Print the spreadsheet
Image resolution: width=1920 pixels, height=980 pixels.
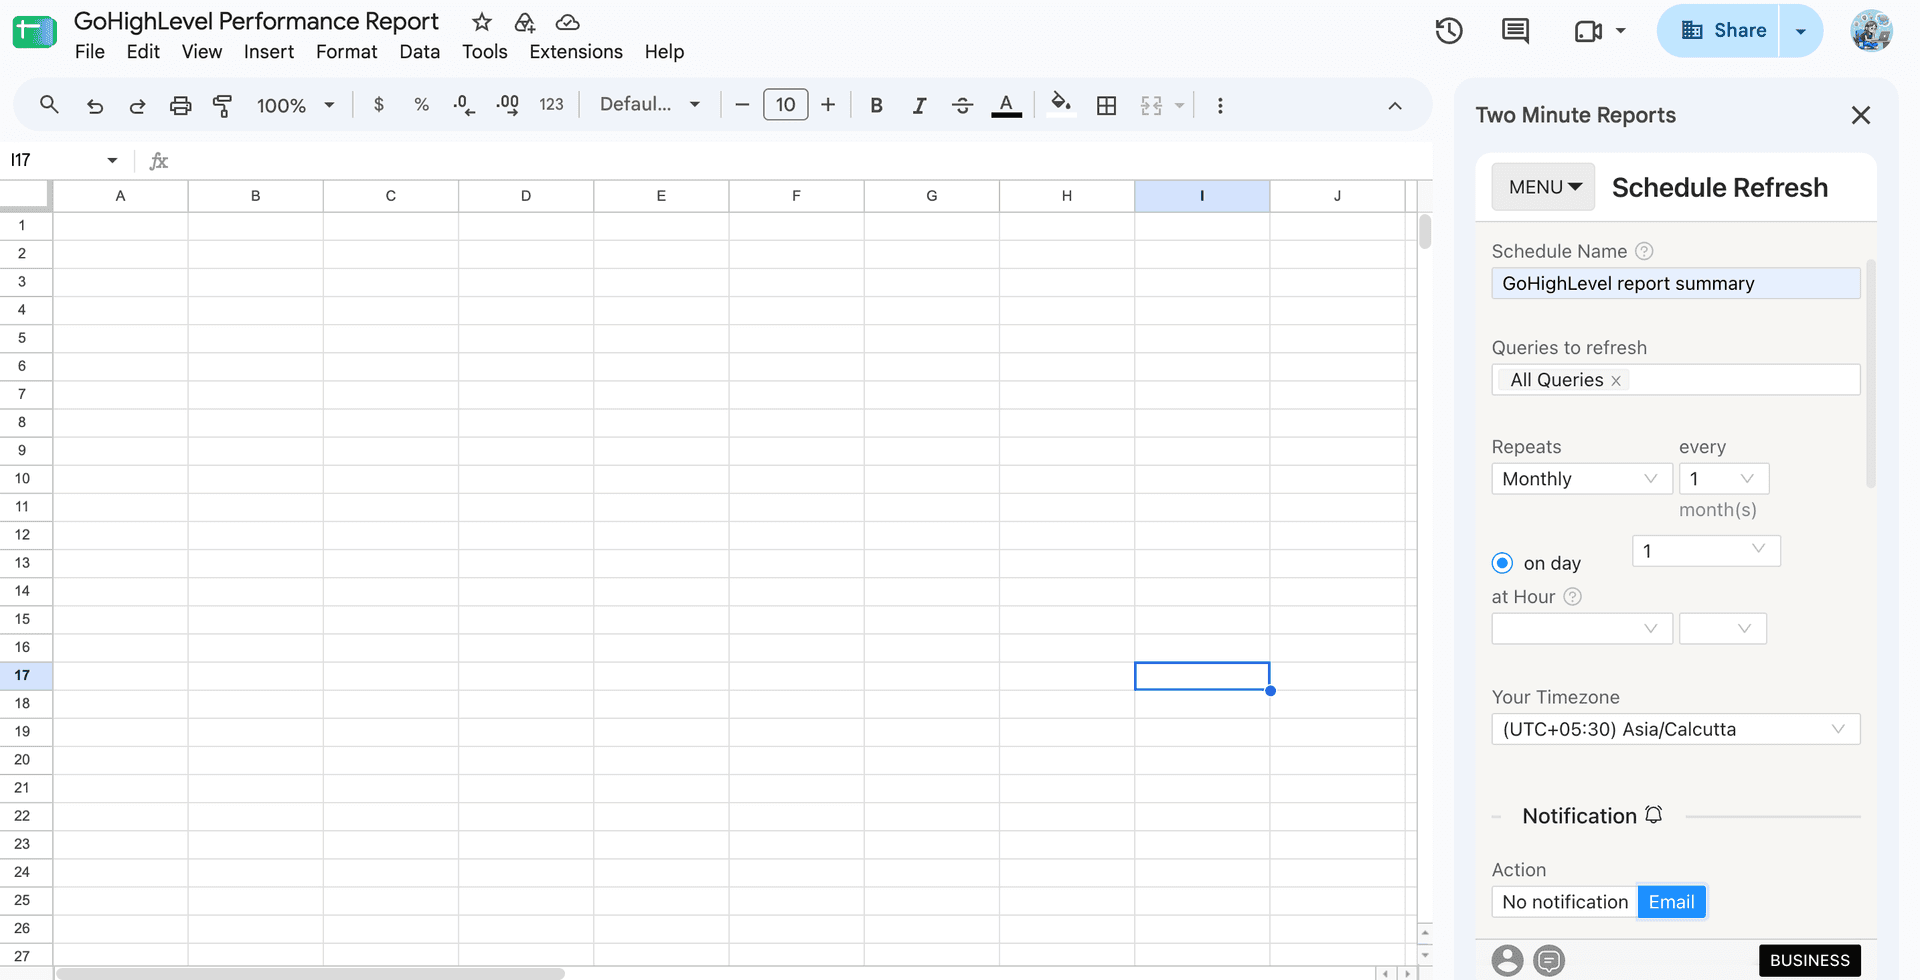180,105
